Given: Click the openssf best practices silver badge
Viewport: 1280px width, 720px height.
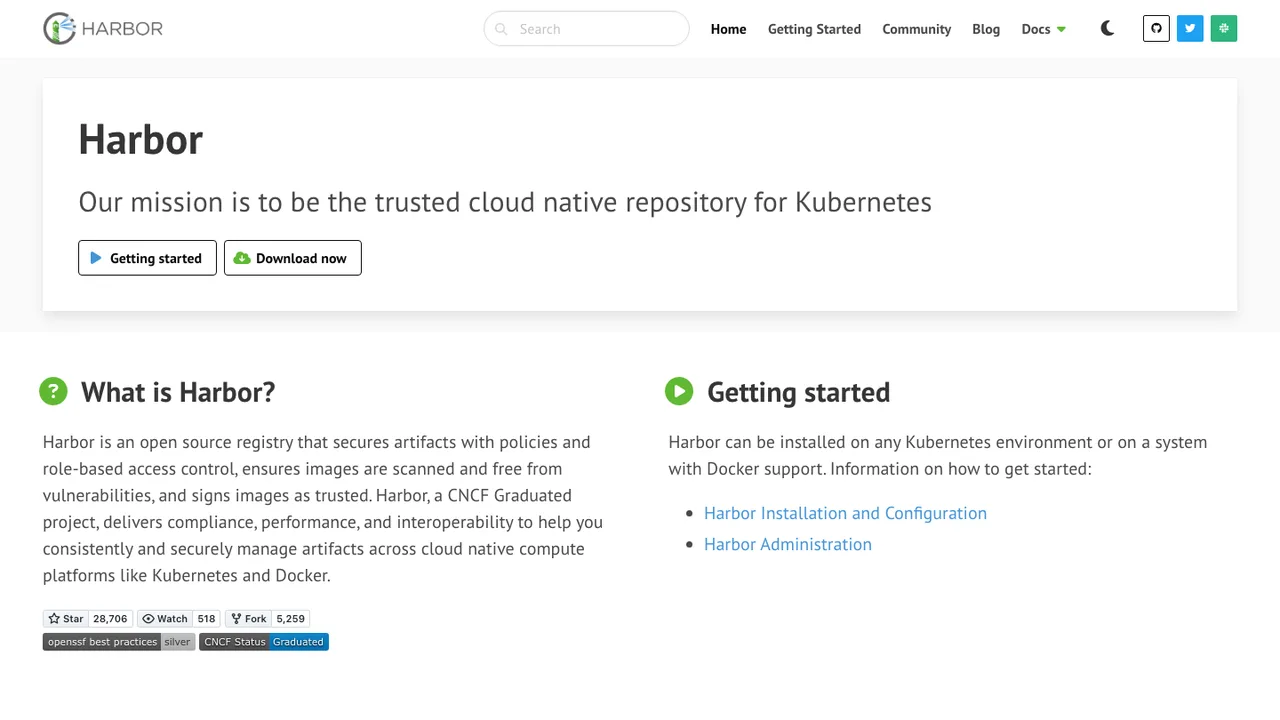Looking at the screenshot, I should click(x=119, y=642).
